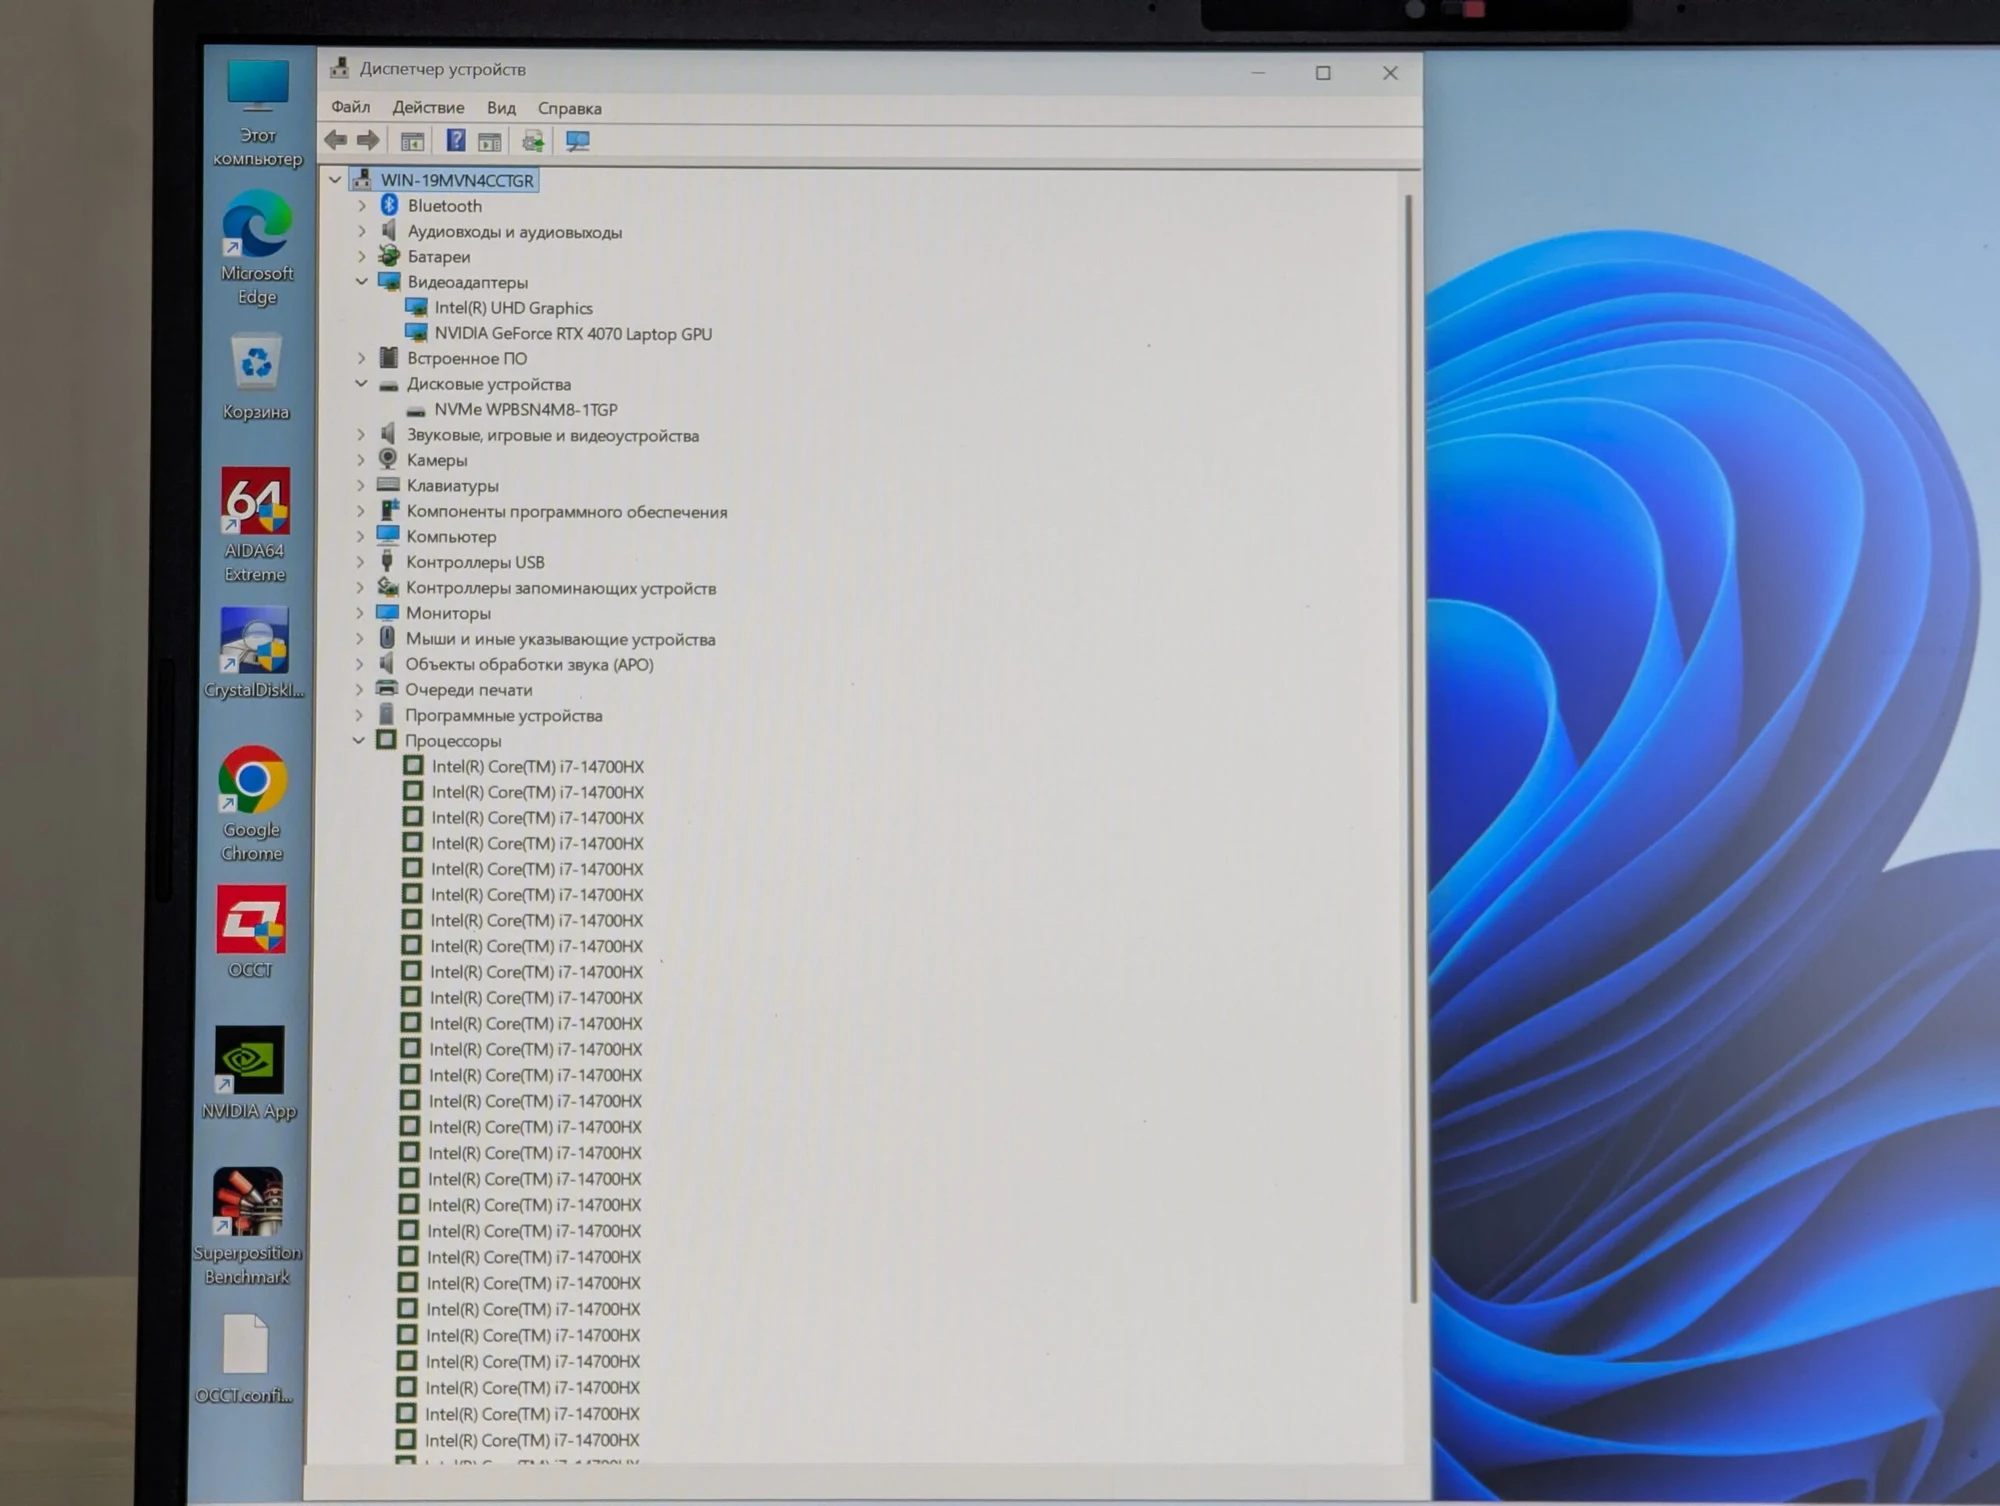Open the NVIDIA App desktop shortcut
This screenshot has width=2000, height=1506.
[x=249, y=1073]
